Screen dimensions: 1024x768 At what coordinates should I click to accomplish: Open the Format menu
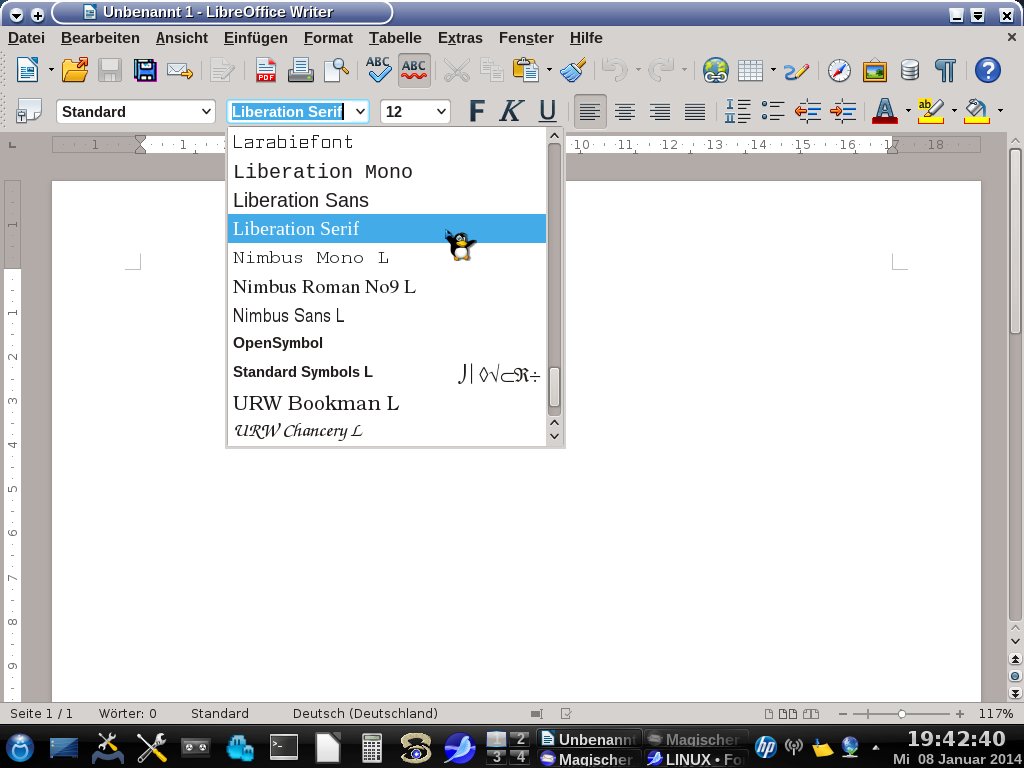point(328,38)
